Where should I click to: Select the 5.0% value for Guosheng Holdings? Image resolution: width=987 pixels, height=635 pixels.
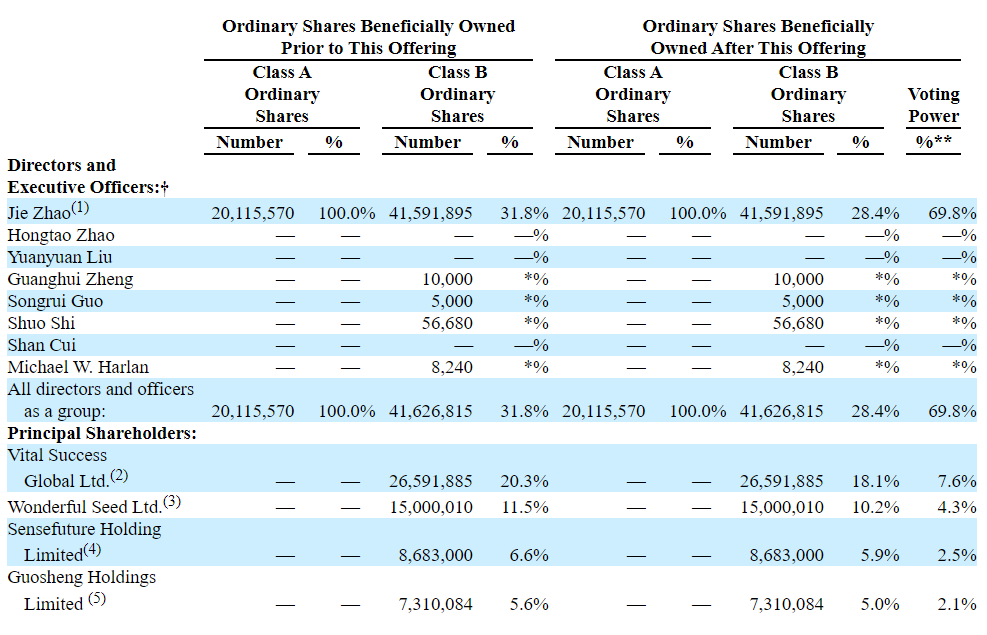coord(880,605)
